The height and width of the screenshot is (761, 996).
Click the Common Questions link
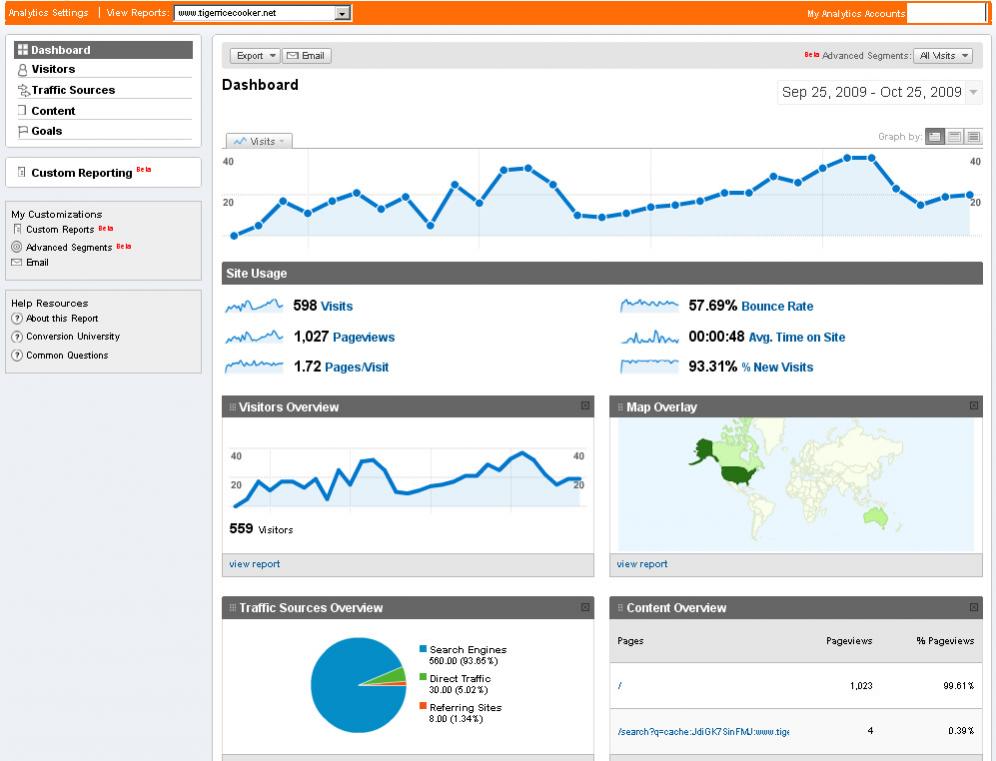point(67,355)
